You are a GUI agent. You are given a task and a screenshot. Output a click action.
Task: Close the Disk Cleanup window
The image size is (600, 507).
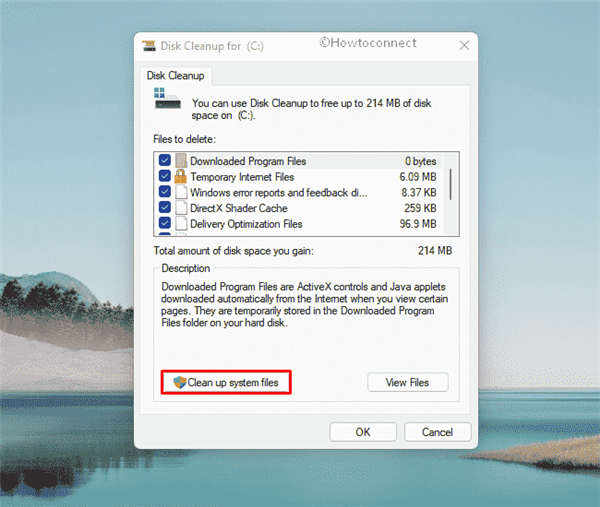[464, 46]
